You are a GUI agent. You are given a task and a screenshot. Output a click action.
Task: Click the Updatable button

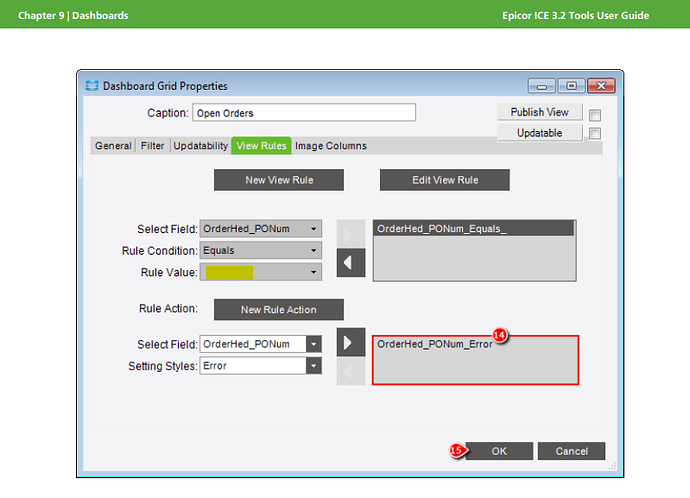pyautogui.click(x=540, y=133)
